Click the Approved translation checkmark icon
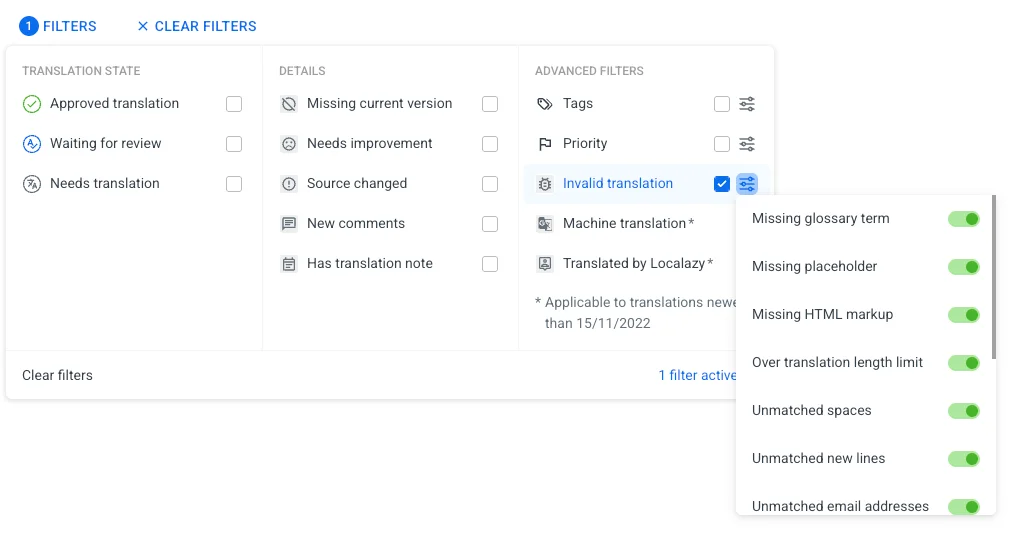 32,104
